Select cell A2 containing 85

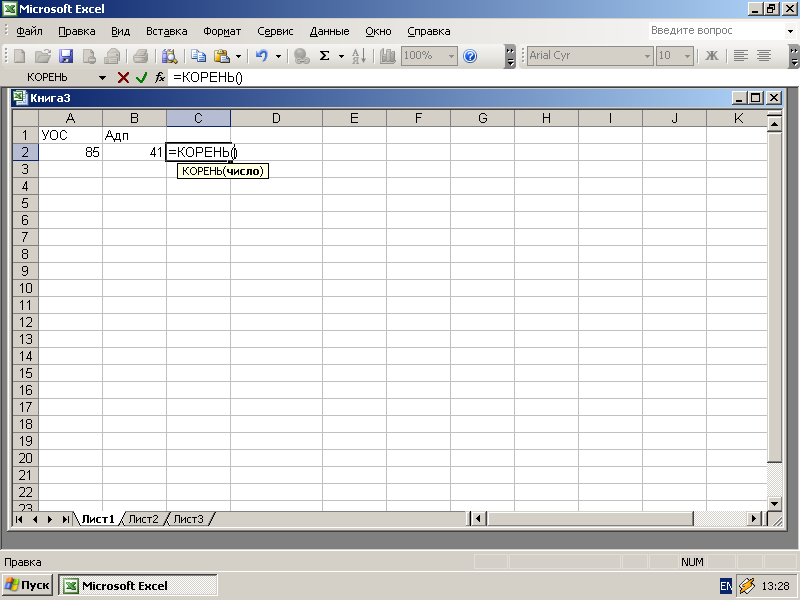tap(70, 152)
